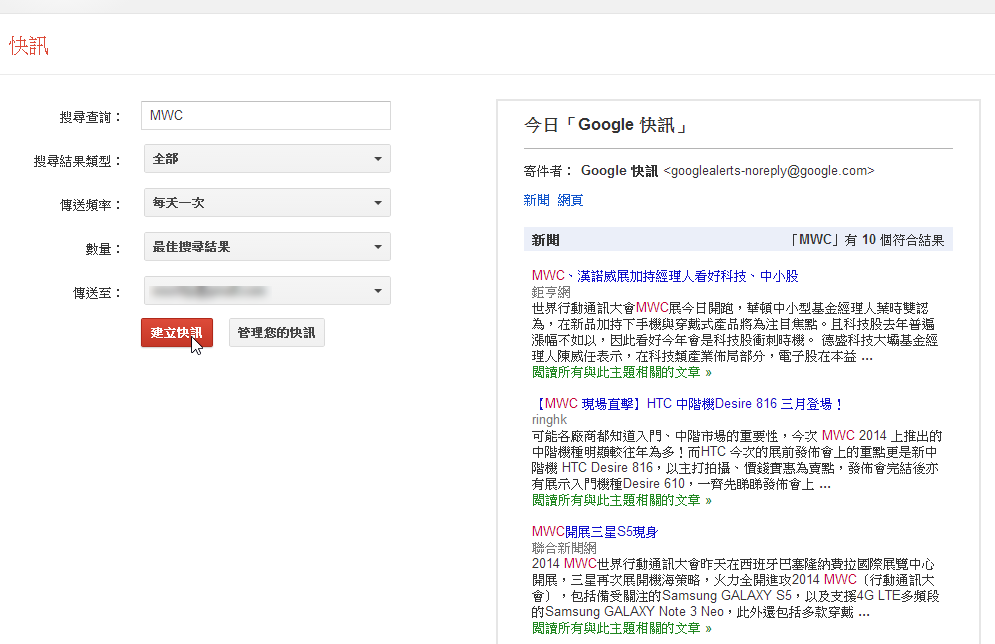
Task: Click the 管理您的快訊 button
Action: point(277,332)
